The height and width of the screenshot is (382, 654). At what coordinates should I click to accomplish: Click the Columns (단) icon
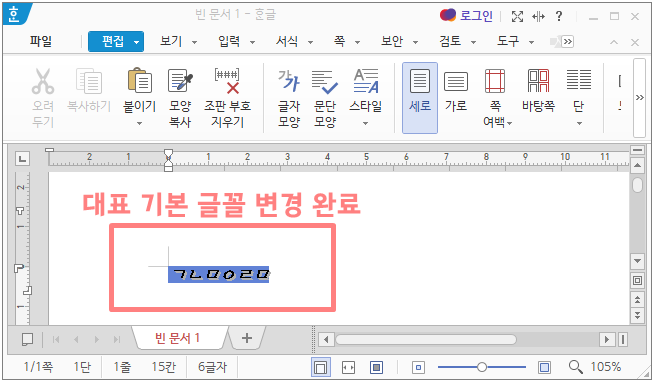coord(579,80)
